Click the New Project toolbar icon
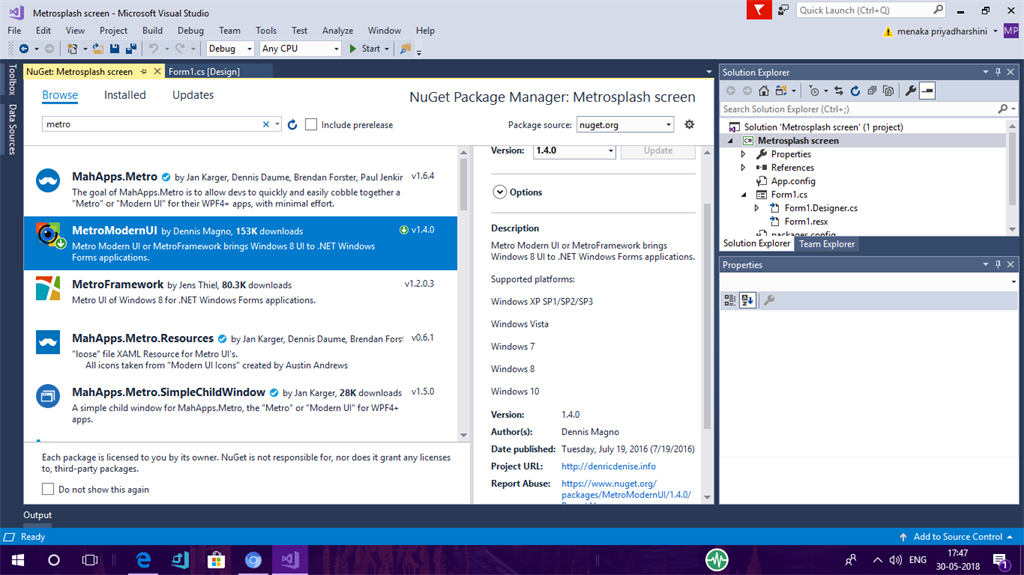 coord(72,48)
